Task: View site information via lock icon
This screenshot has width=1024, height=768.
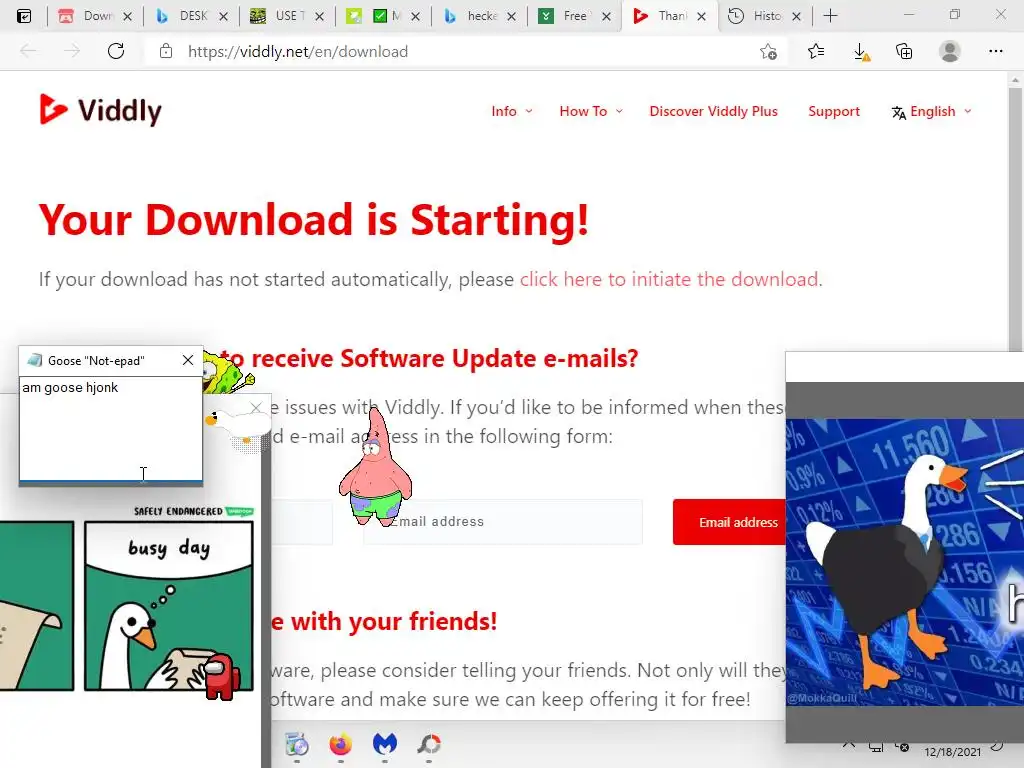Action: click(166, 52)
